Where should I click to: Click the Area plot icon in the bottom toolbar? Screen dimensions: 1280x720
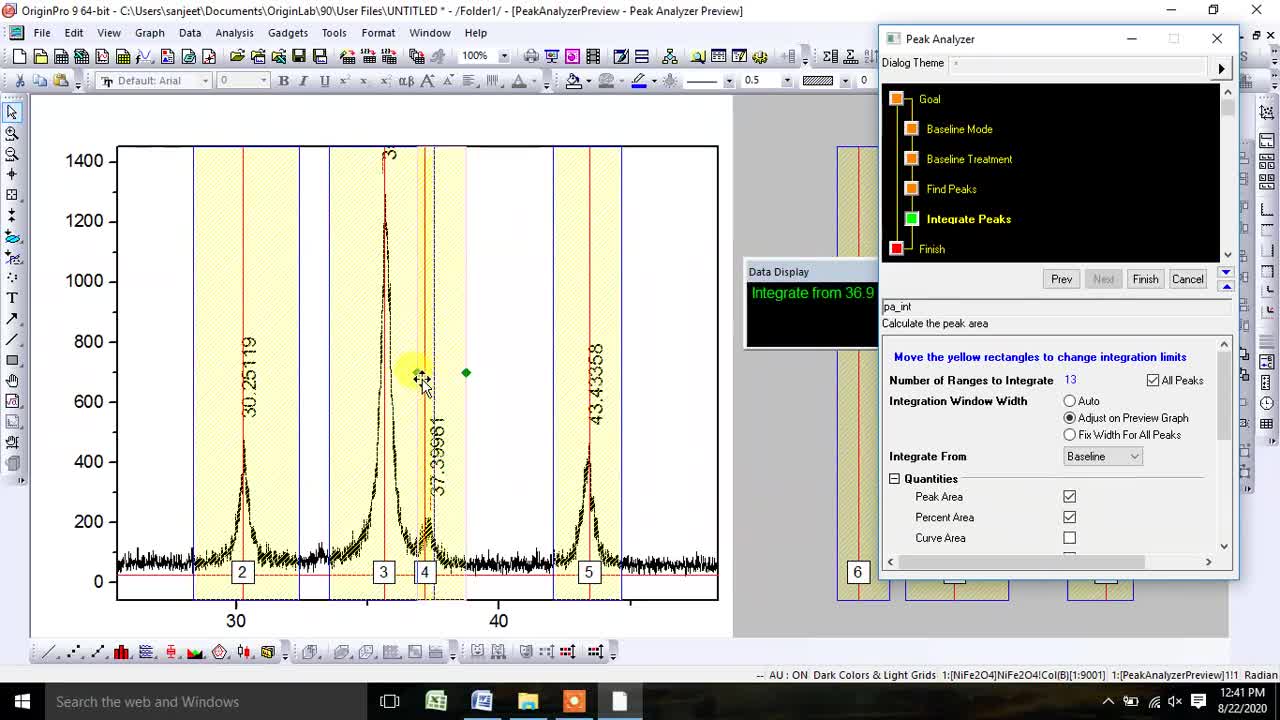[195, 652]
